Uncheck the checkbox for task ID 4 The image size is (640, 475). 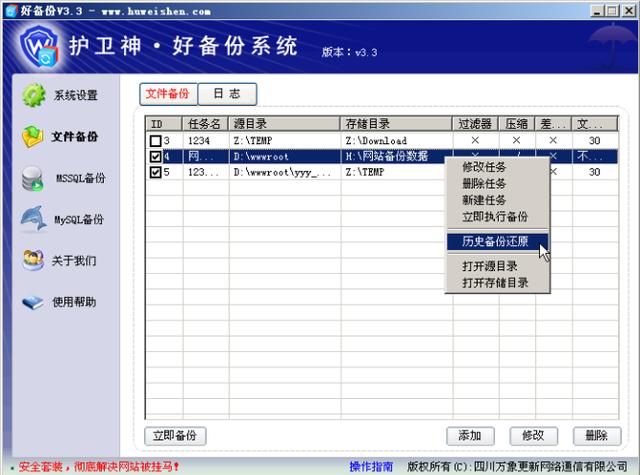point(156,156)
